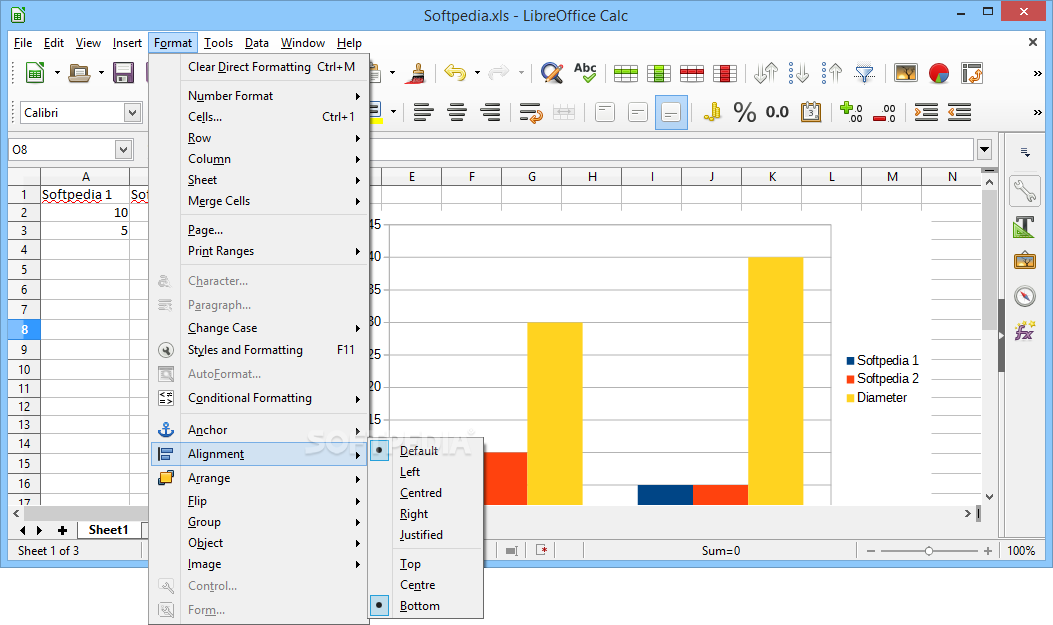Click the Open folder icon
The image size is (1053, 625).
click(x=79, y=73)
